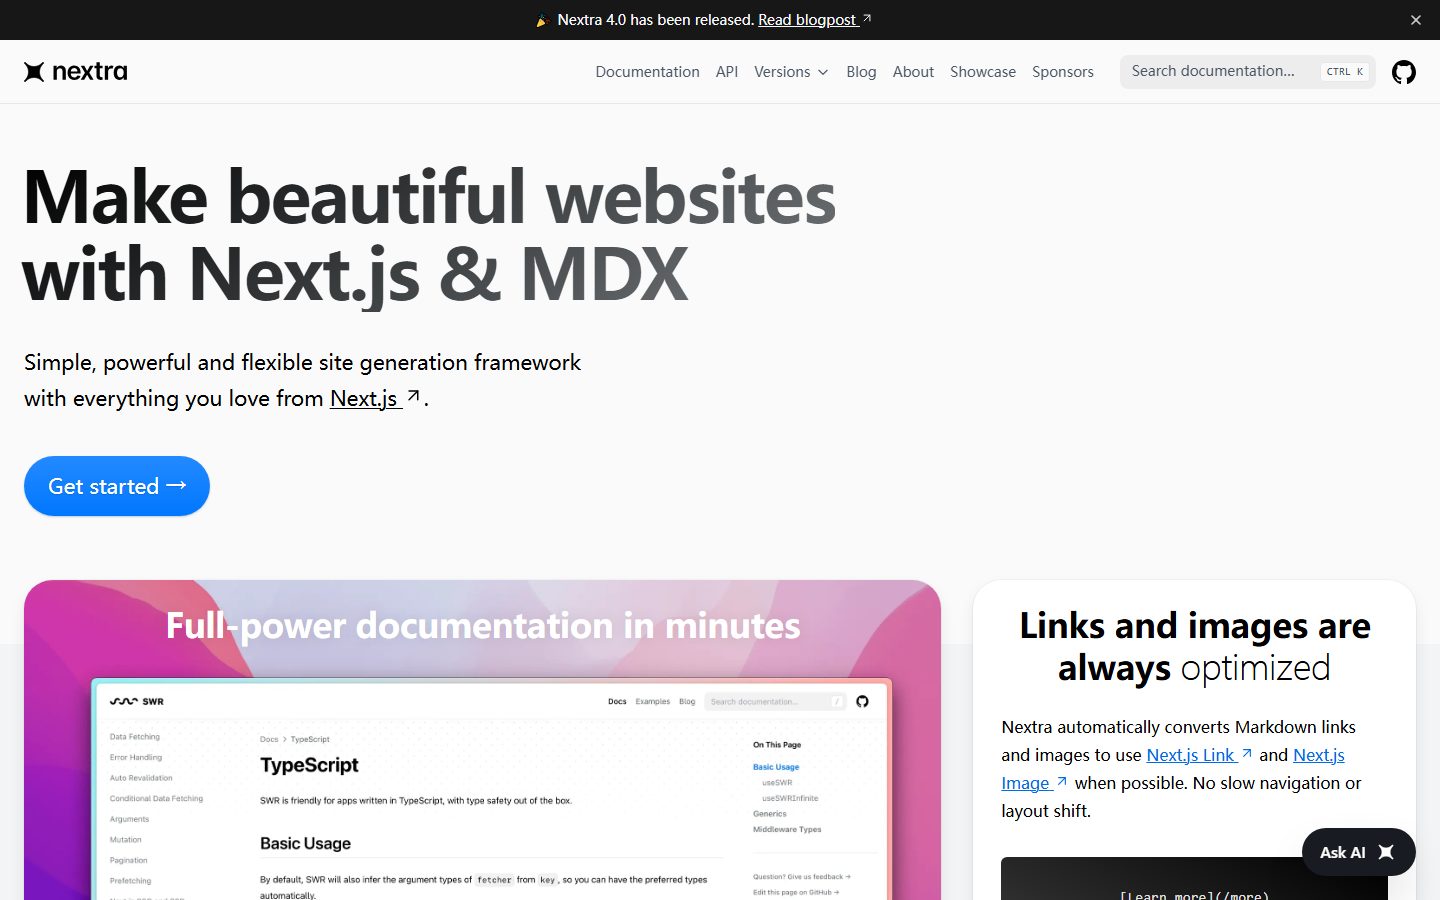The image size is (1440, 900).
Task: Open the Next.js Link hyperlink in card
Action: click(1199, 755)
